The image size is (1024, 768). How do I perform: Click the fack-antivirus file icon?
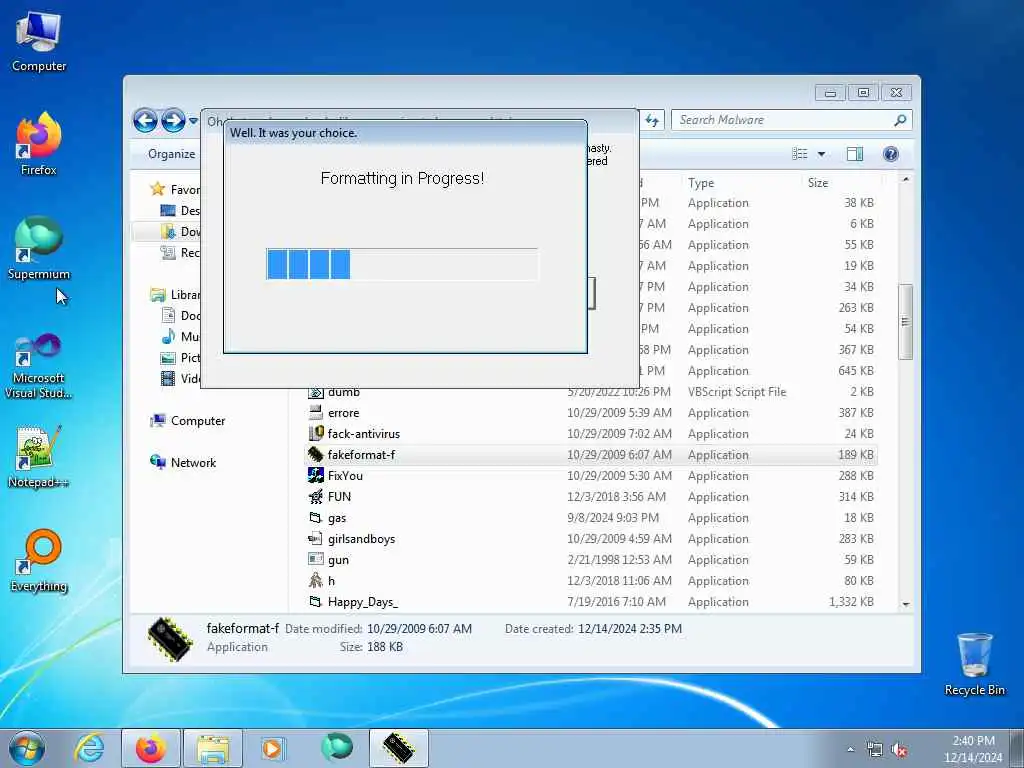click(315, 434)
